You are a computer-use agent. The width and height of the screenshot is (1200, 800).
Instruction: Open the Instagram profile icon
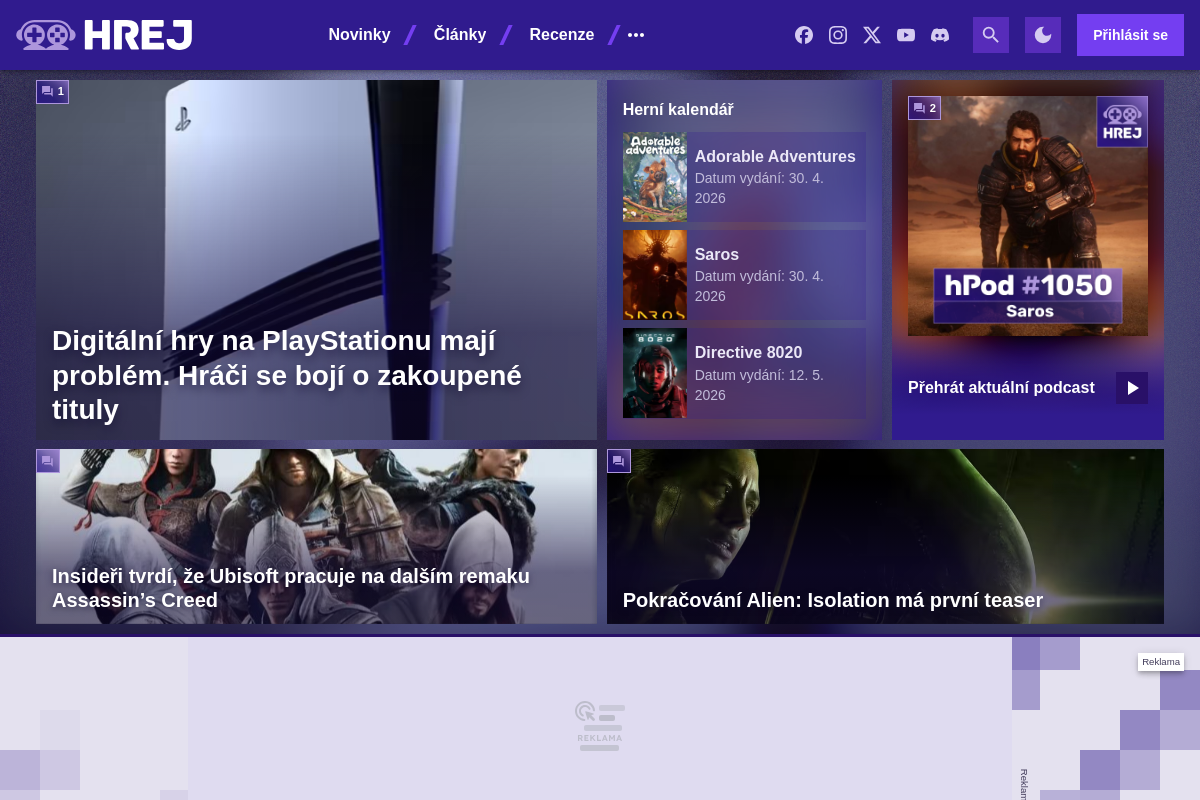click(838, 35)
